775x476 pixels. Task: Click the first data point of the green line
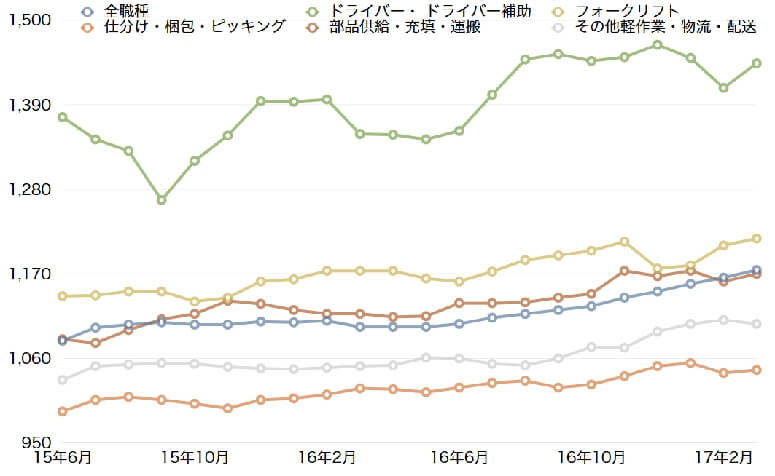(62, 117)
